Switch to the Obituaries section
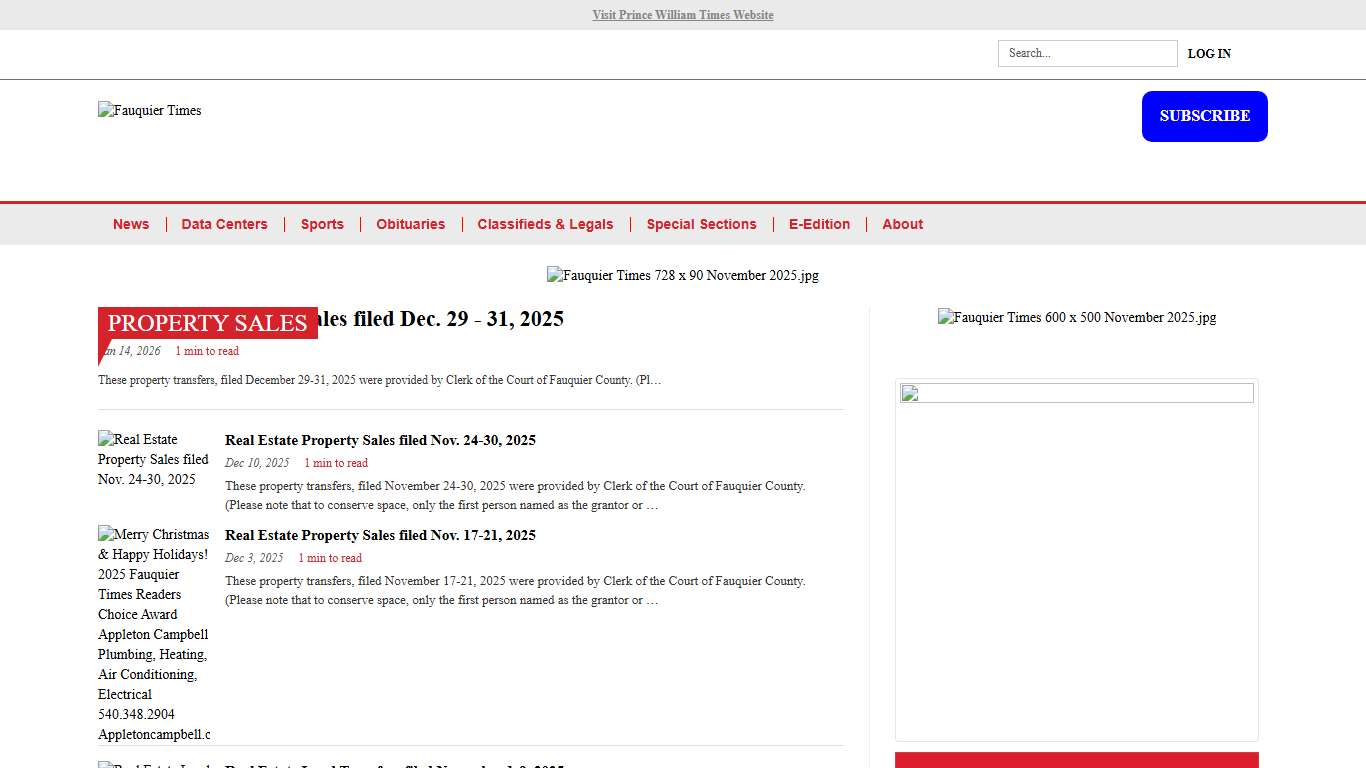The image size is (1366, 768). tap(410, 224)
